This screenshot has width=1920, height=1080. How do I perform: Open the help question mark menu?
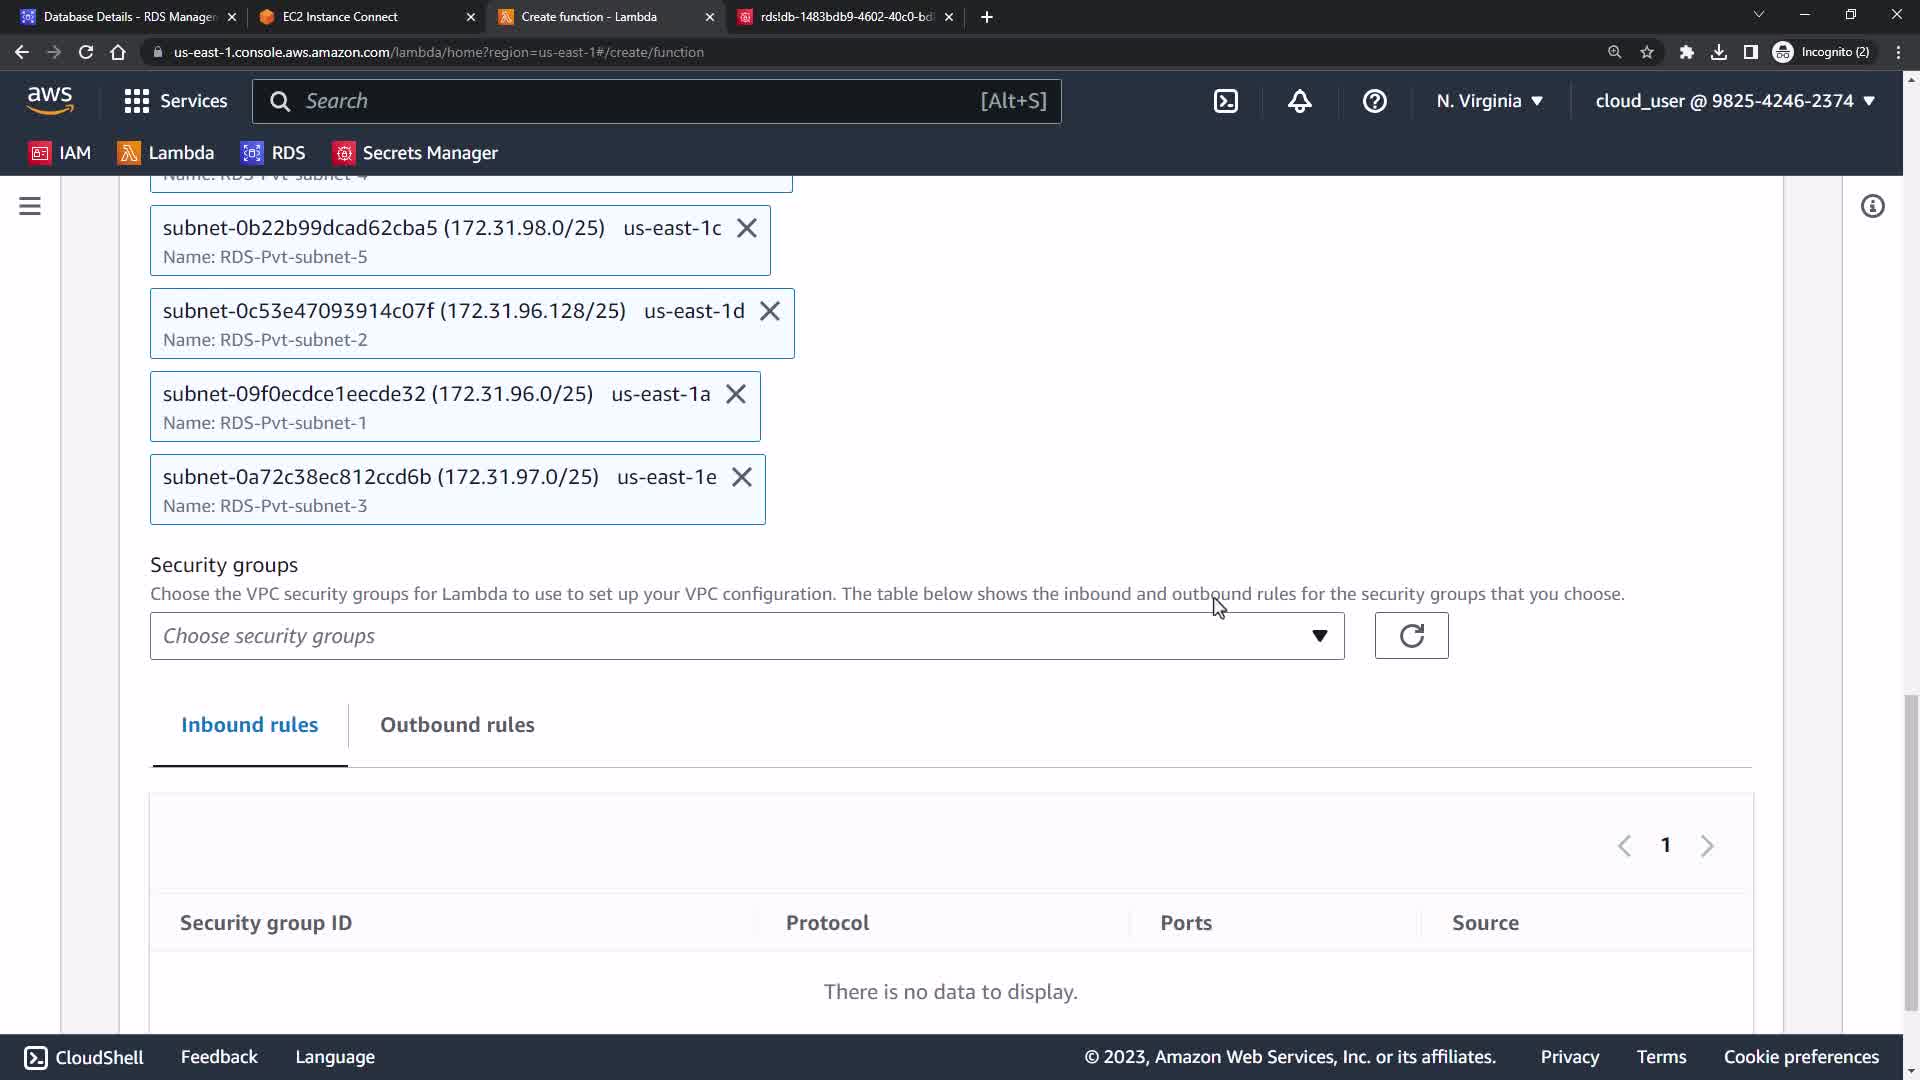tap(1374, 101)
